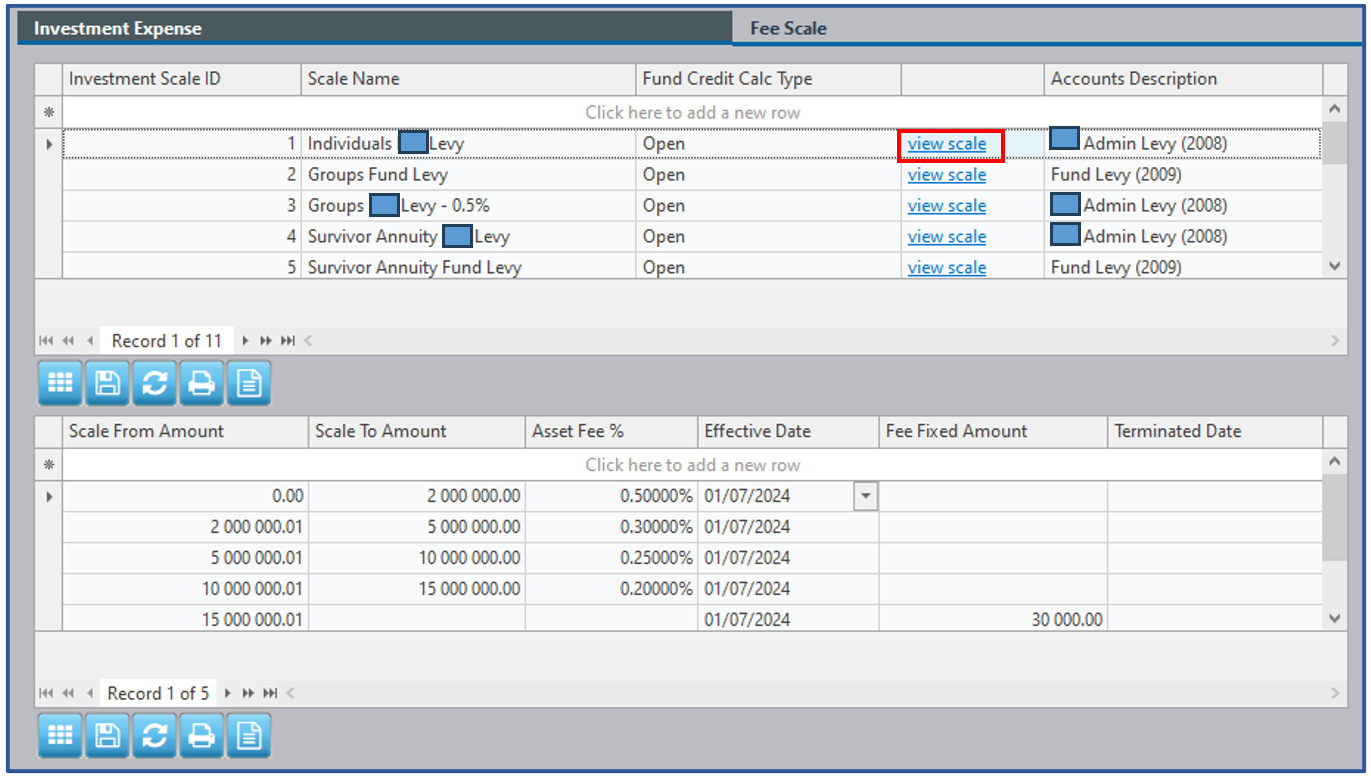Viewport: 1371px width, 777px height.
Task: Go to next record after Record 1 of 5
Action: [228, 693]
